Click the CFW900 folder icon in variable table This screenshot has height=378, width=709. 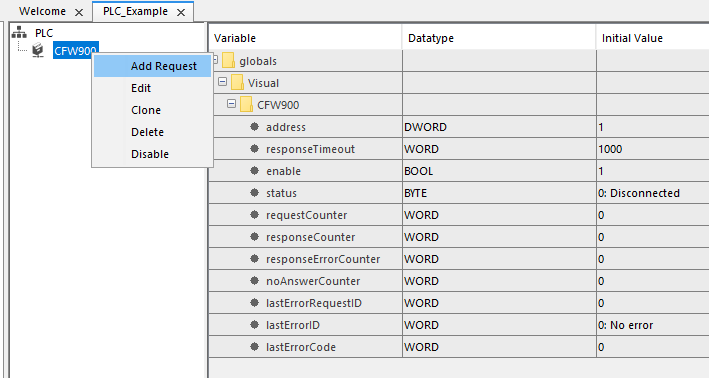(246, 104)
